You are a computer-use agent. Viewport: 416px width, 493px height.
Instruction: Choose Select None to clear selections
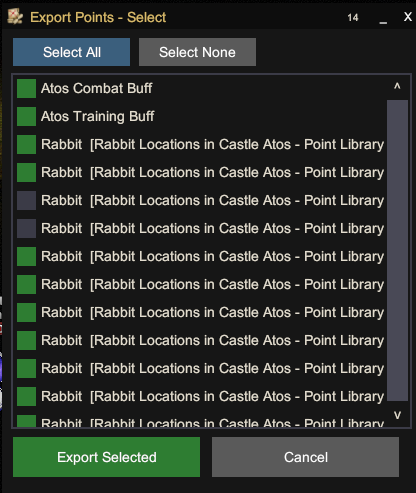[x=197, y=52]
